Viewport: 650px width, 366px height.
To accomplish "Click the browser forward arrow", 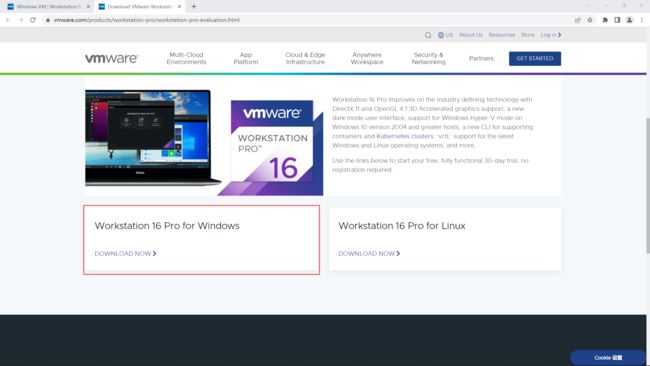I will [x=20, y=20].
